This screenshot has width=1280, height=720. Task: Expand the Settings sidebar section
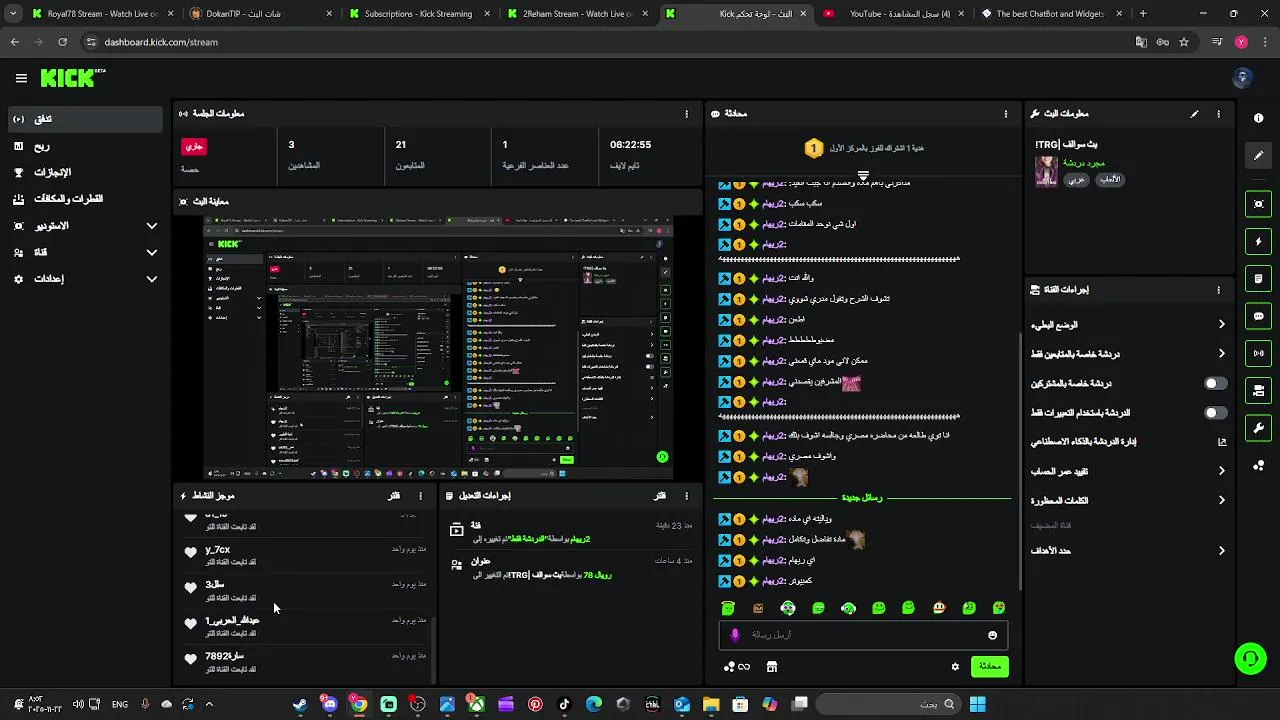click(85, 279)
